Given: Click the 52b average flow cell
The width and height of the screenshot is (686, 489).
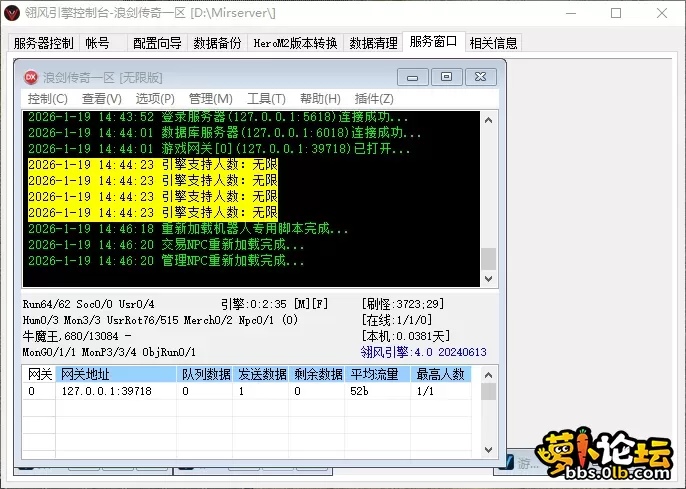Looking at the screenshot, I should (378, 391).
